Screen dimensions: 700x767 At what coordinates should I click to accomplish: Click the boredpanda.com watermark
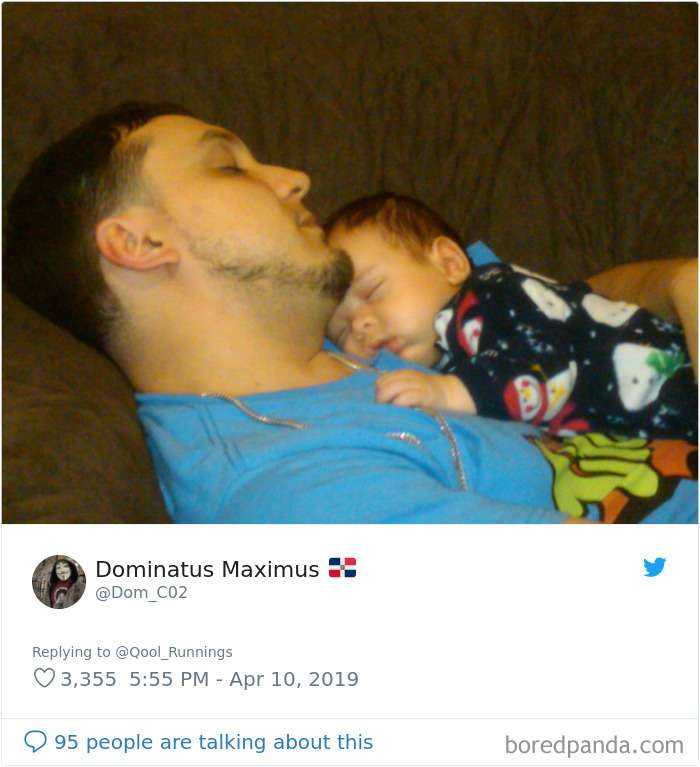pos(594,745)
